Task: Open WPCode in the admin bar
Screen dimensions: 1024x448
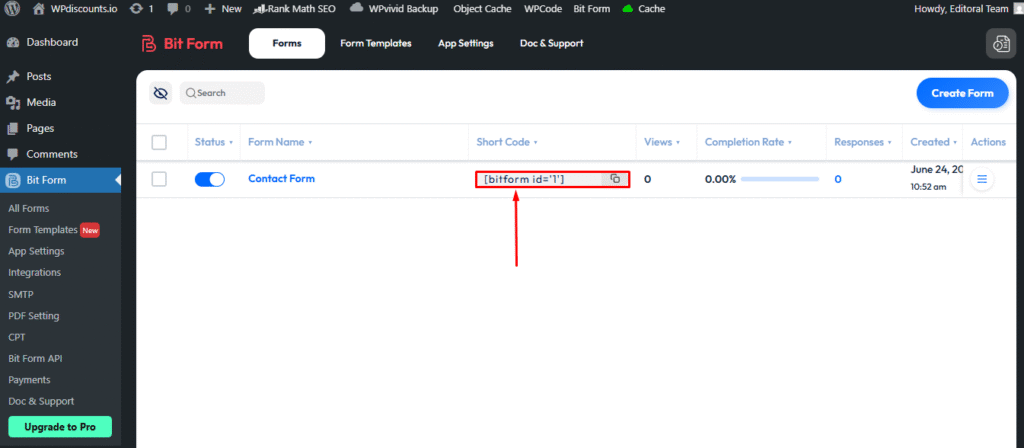Action: [543, 8]
